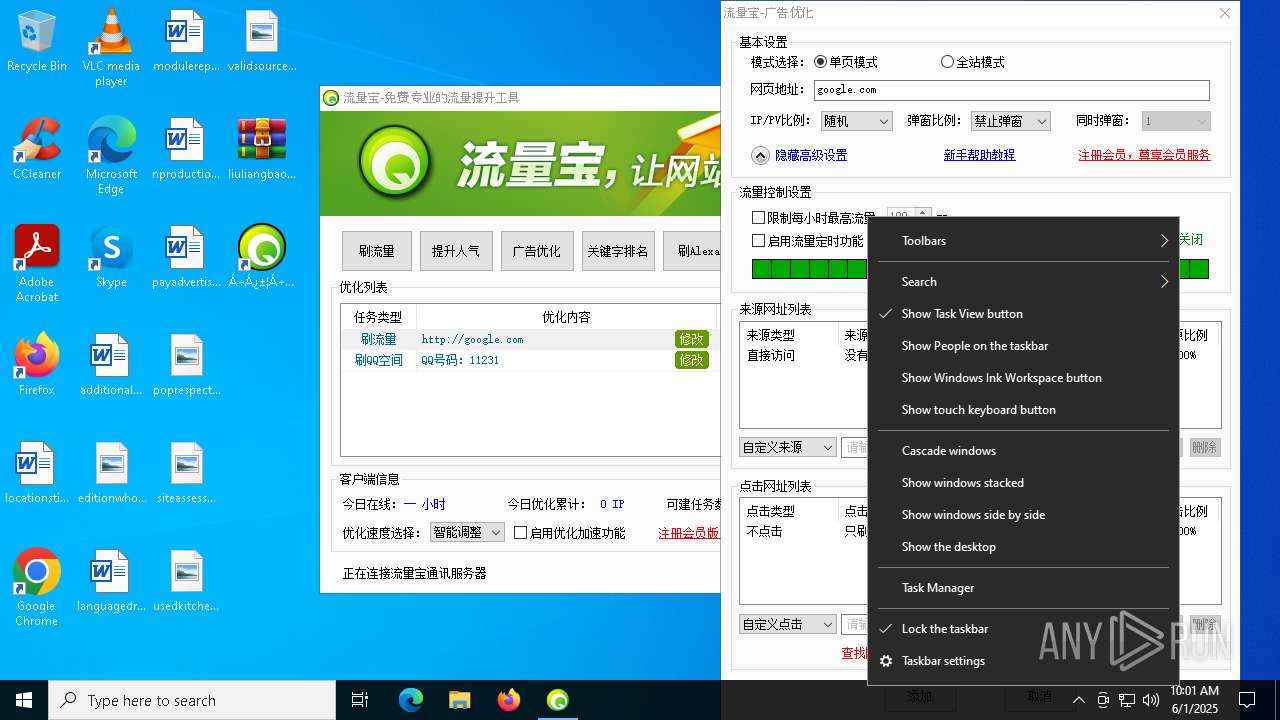Open the usedkitche image file

point(186,580)
